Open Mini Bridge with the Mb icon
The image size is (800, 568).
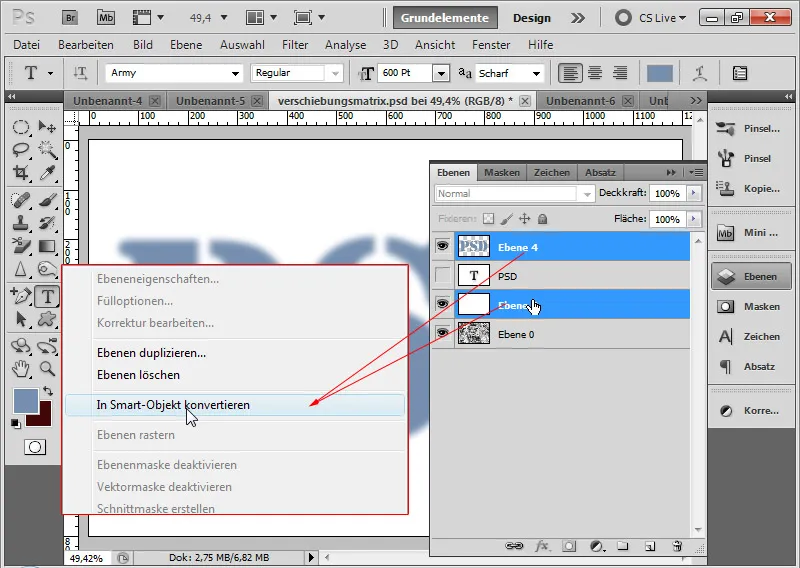point(106,18)
